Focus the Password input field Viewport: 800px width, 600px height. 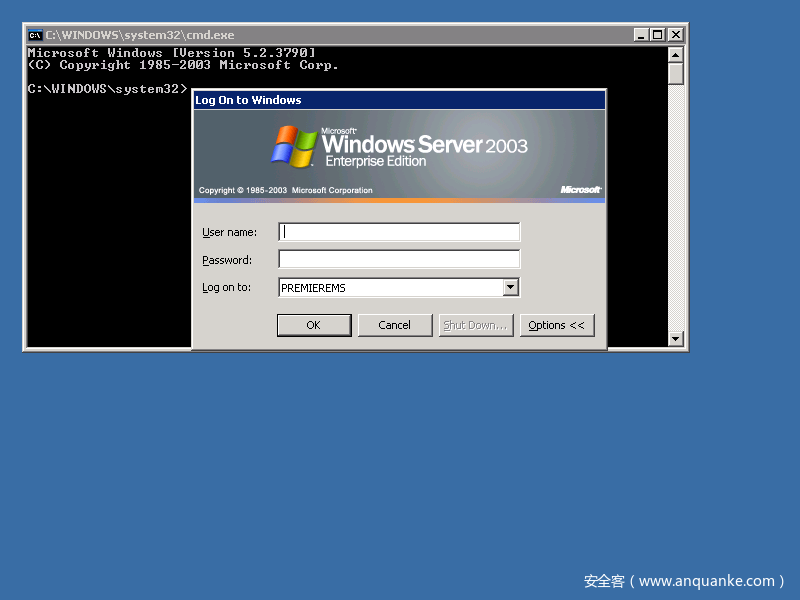399,259
